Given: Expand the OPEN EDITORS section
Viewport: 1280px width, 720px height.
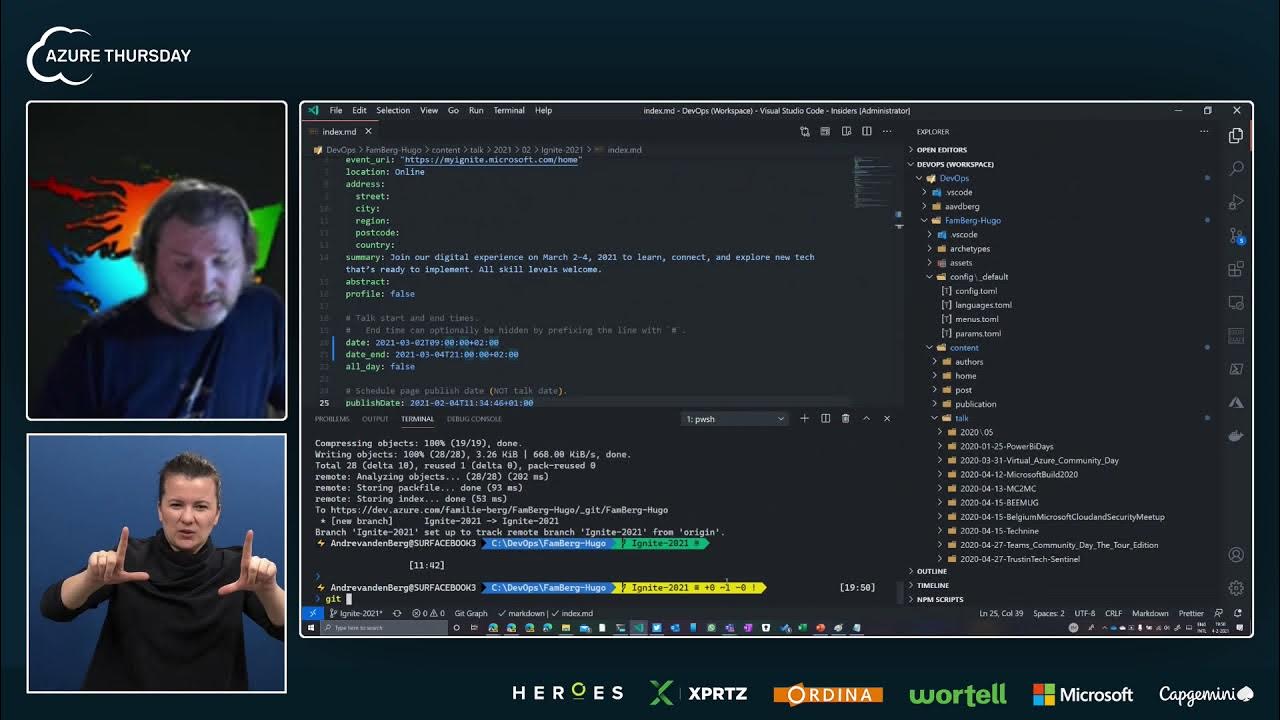Looking at the screenshot, I should pos(941,150).
